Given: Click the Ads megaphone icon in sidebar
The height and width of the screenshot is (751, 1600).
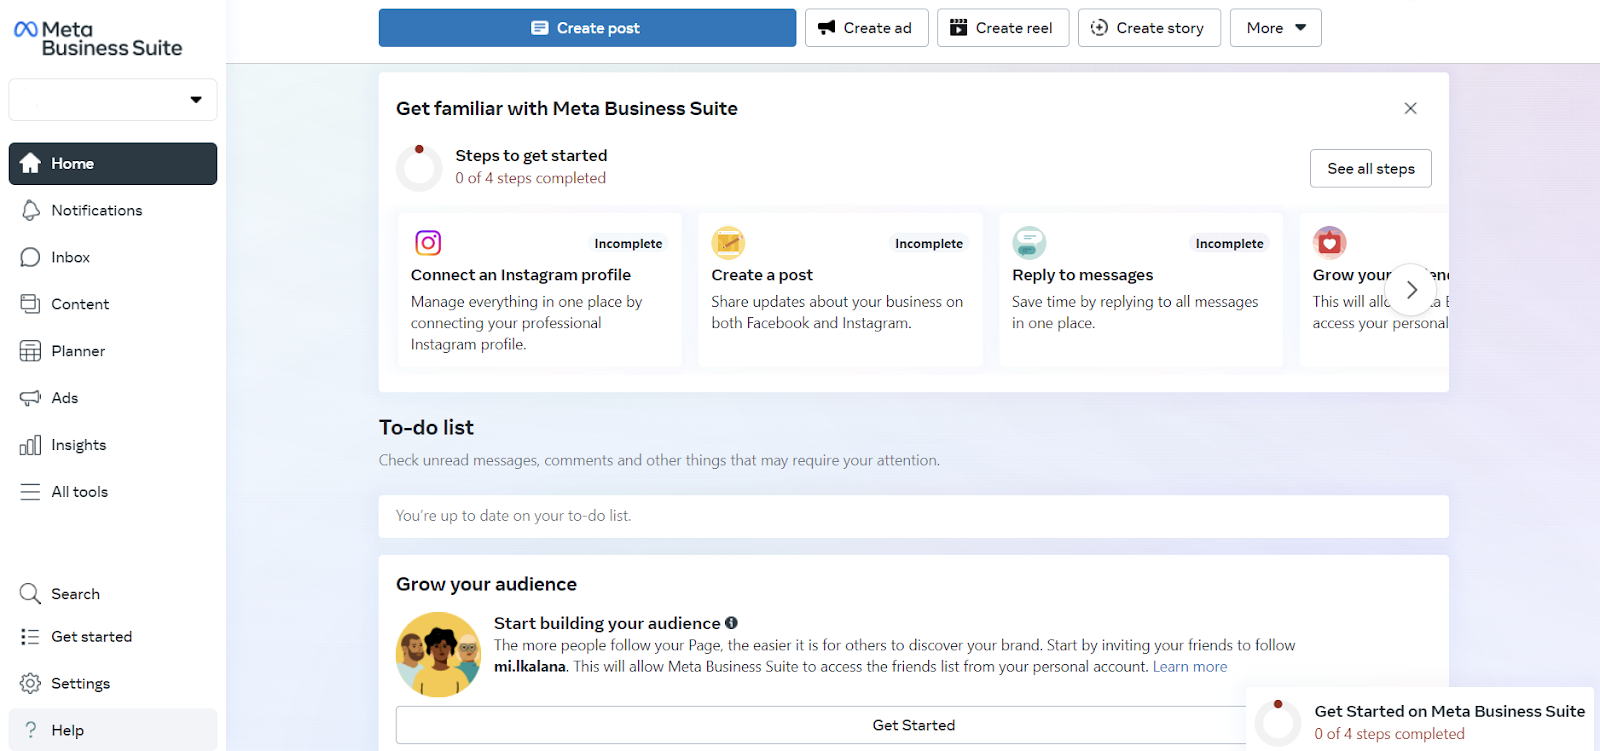Looking at the screenshot, I should point(30,398).
